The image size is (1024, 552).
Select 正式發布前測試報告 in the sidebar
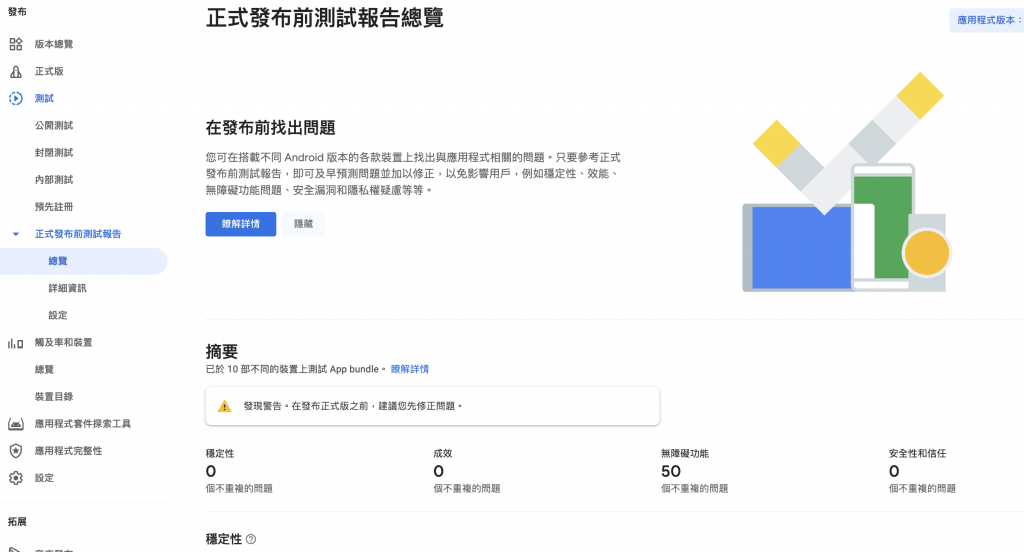78,234
